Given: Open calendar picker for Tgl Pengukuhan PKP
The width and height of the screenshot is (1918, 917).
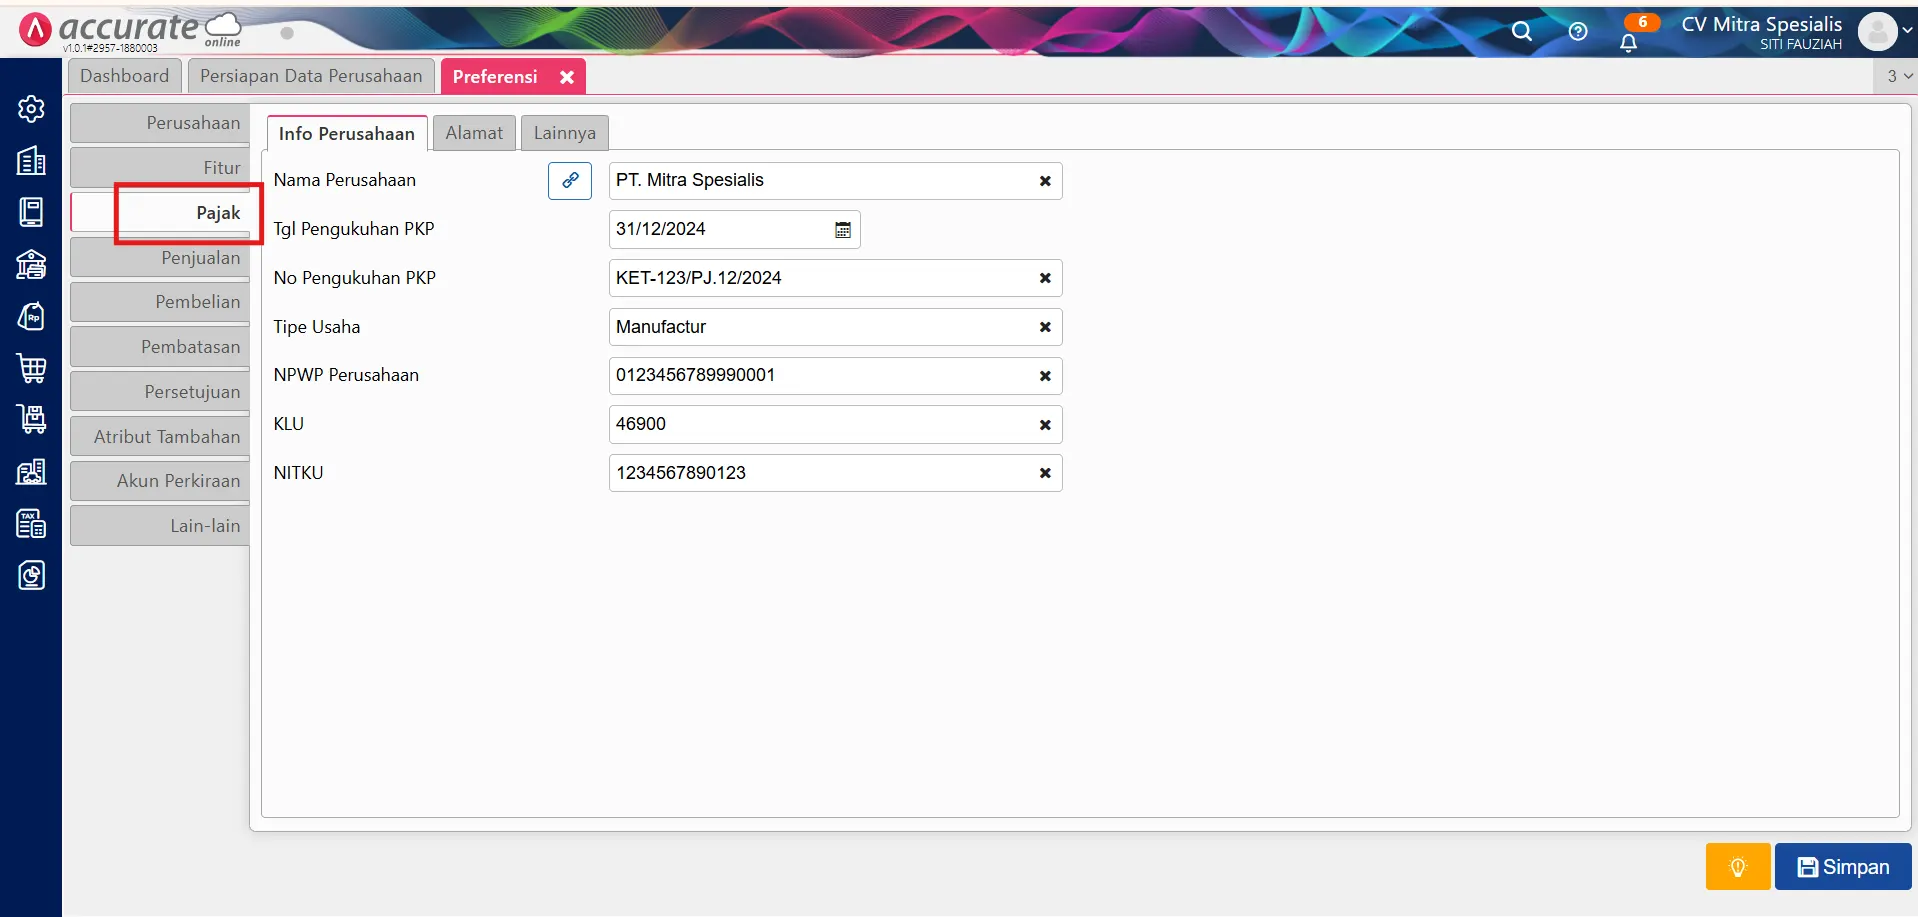Looking at the screenshot, I should (x=843, y=230).
